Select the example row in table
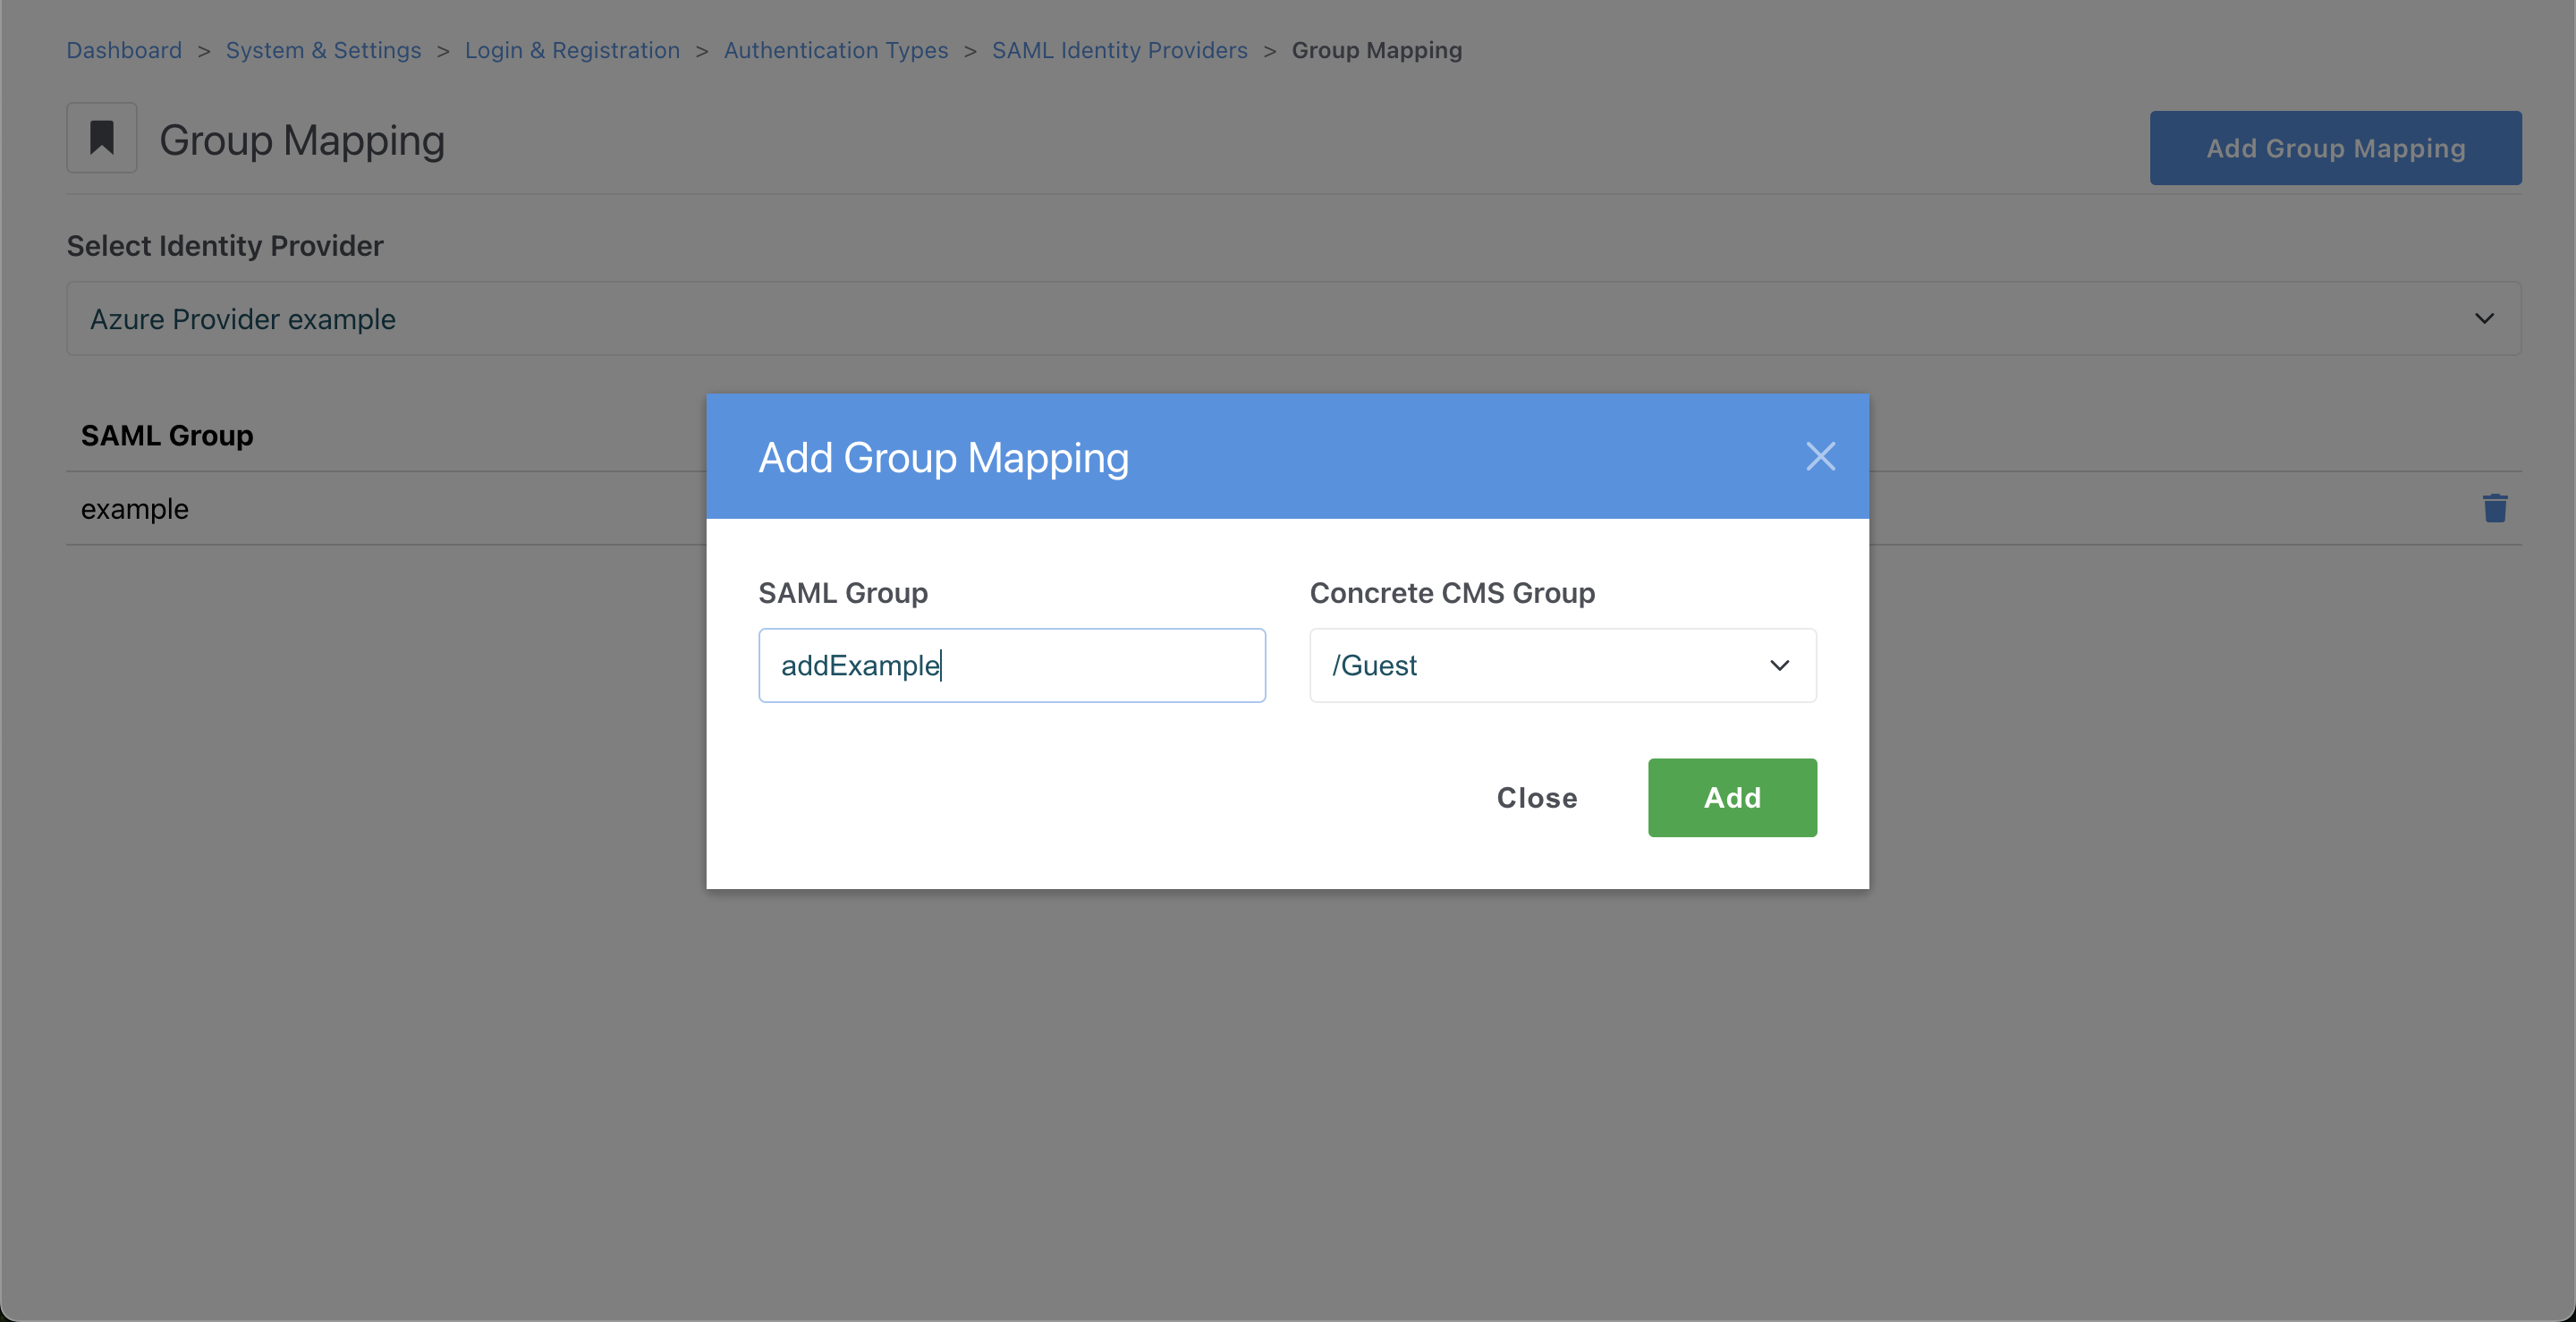The width and height of the screenshot is (2576, 1322). coord(135,509)
